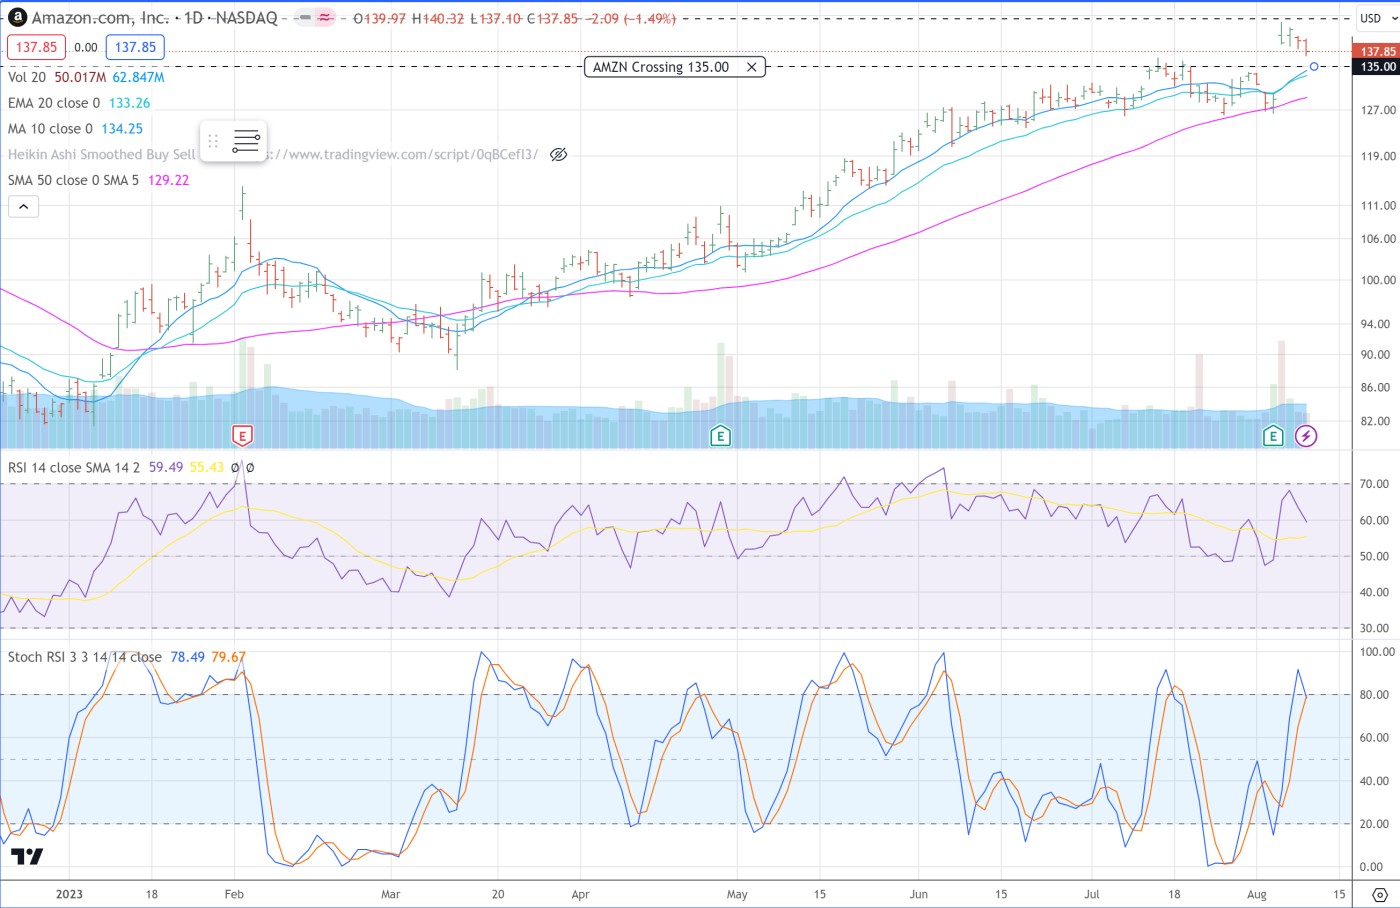Click the purple lightning bolt event icon
Viewport: 1400px width, 908px height.
pos(1306,435)
